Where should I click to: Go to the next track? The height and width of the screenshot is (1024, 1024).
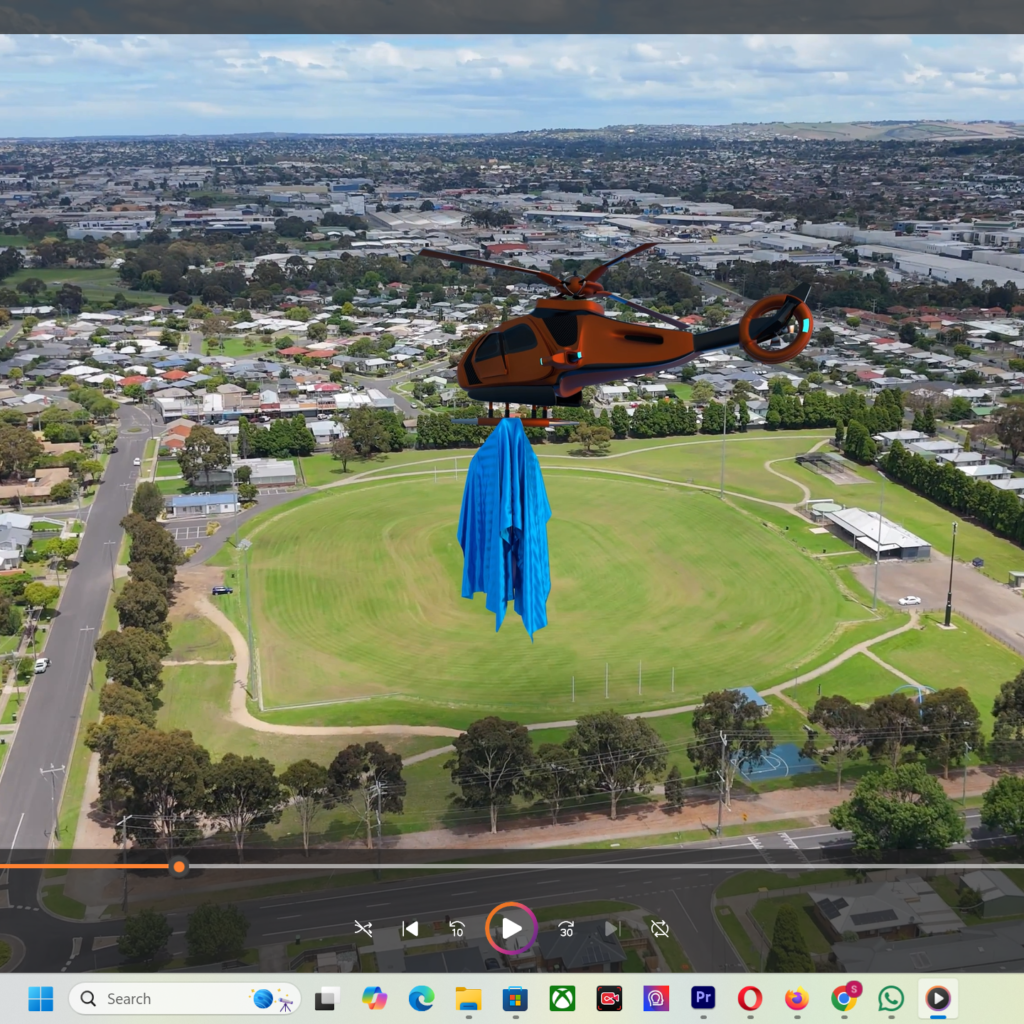point(612,929)
